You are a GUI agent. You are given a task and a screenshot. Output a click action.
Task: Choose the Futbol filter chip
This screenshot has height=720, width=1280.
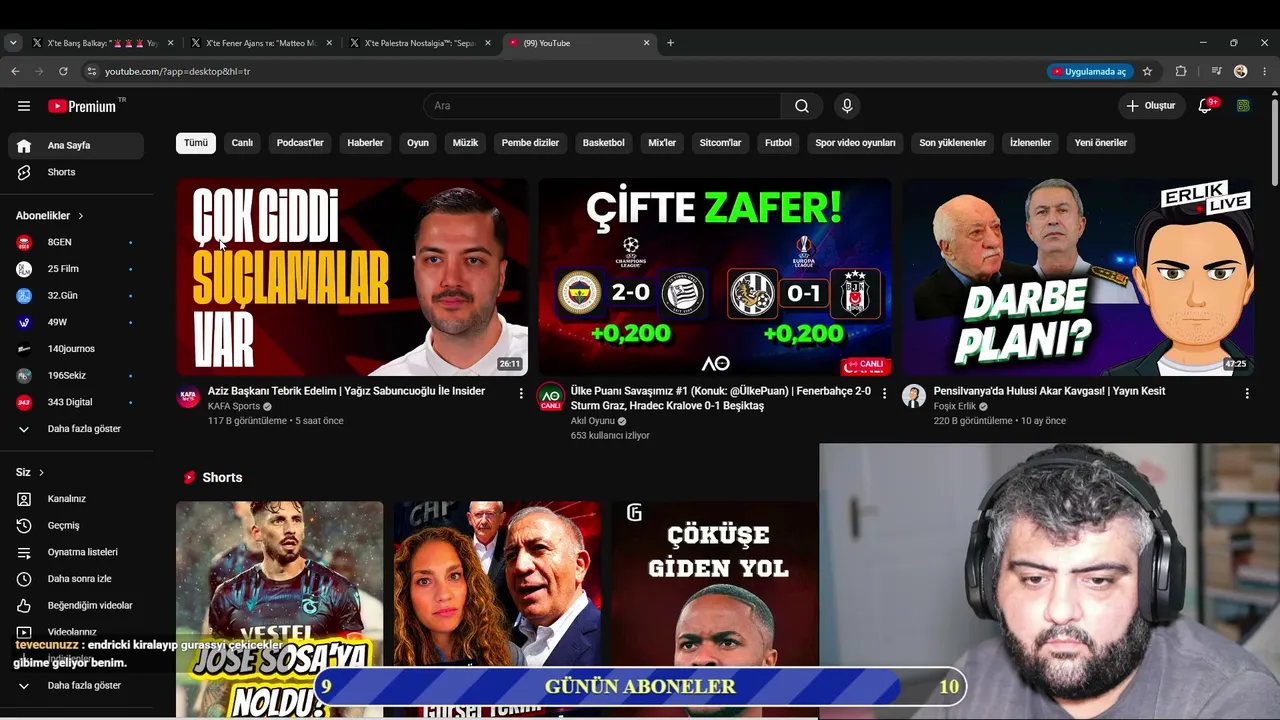click(x=778, y=143)
